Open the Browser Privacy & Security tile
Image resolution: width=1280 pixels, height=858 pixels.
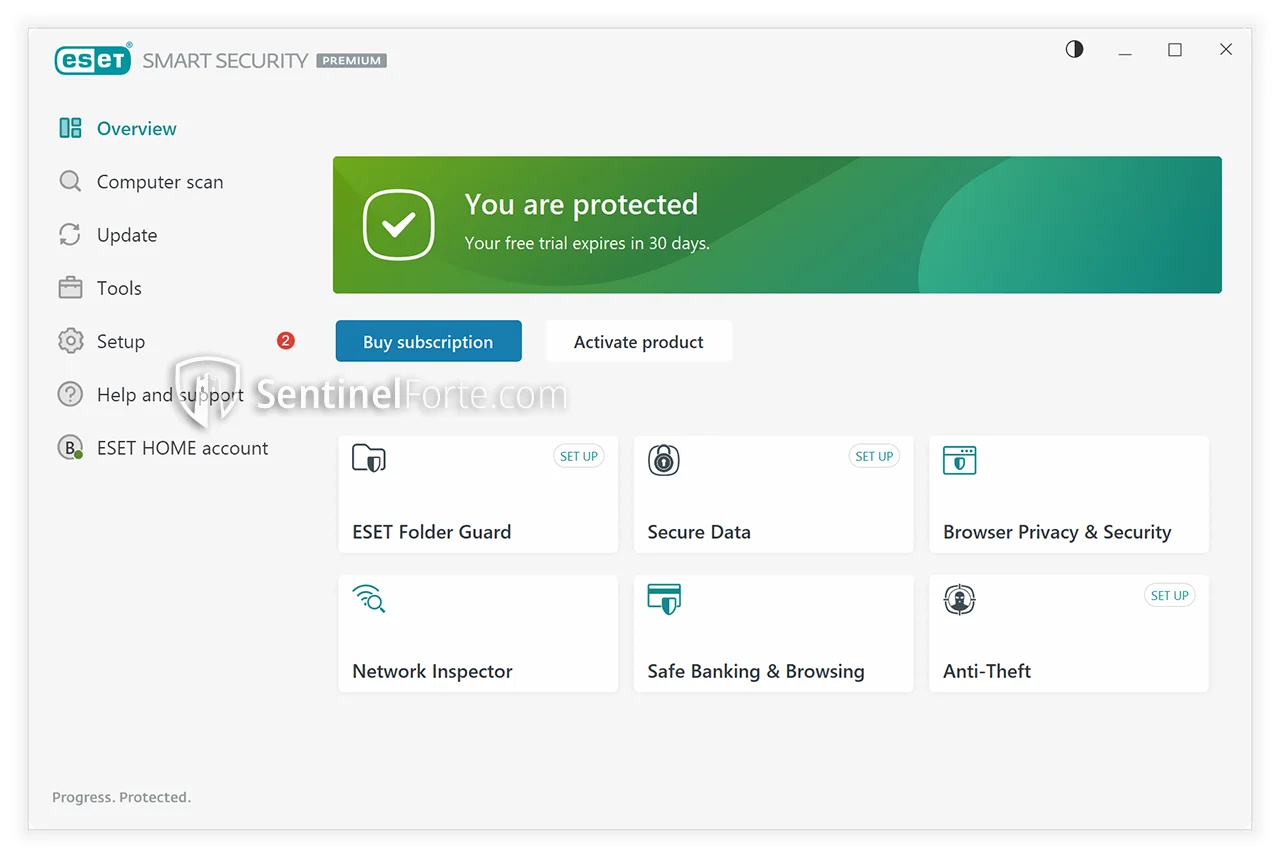coord(1068,495)
